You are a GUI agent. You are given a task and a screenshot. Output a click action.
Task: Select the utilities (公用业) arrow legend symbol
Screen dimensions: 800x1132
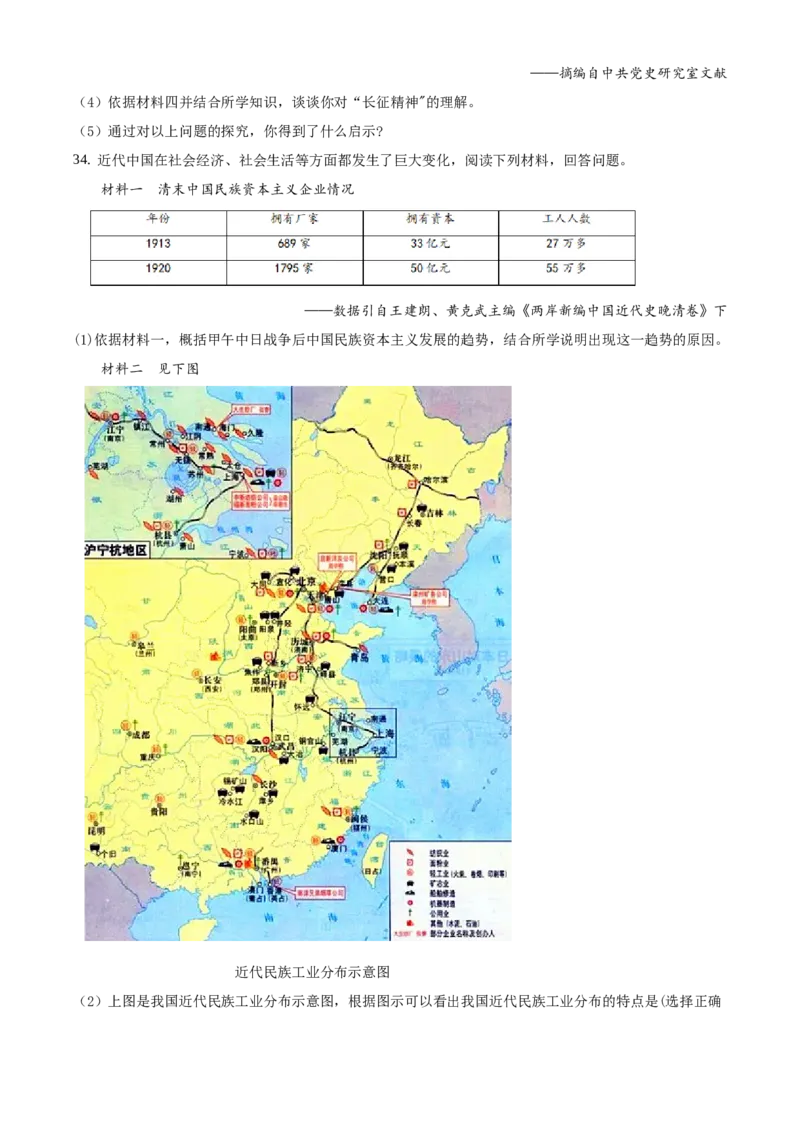point(409,912)
